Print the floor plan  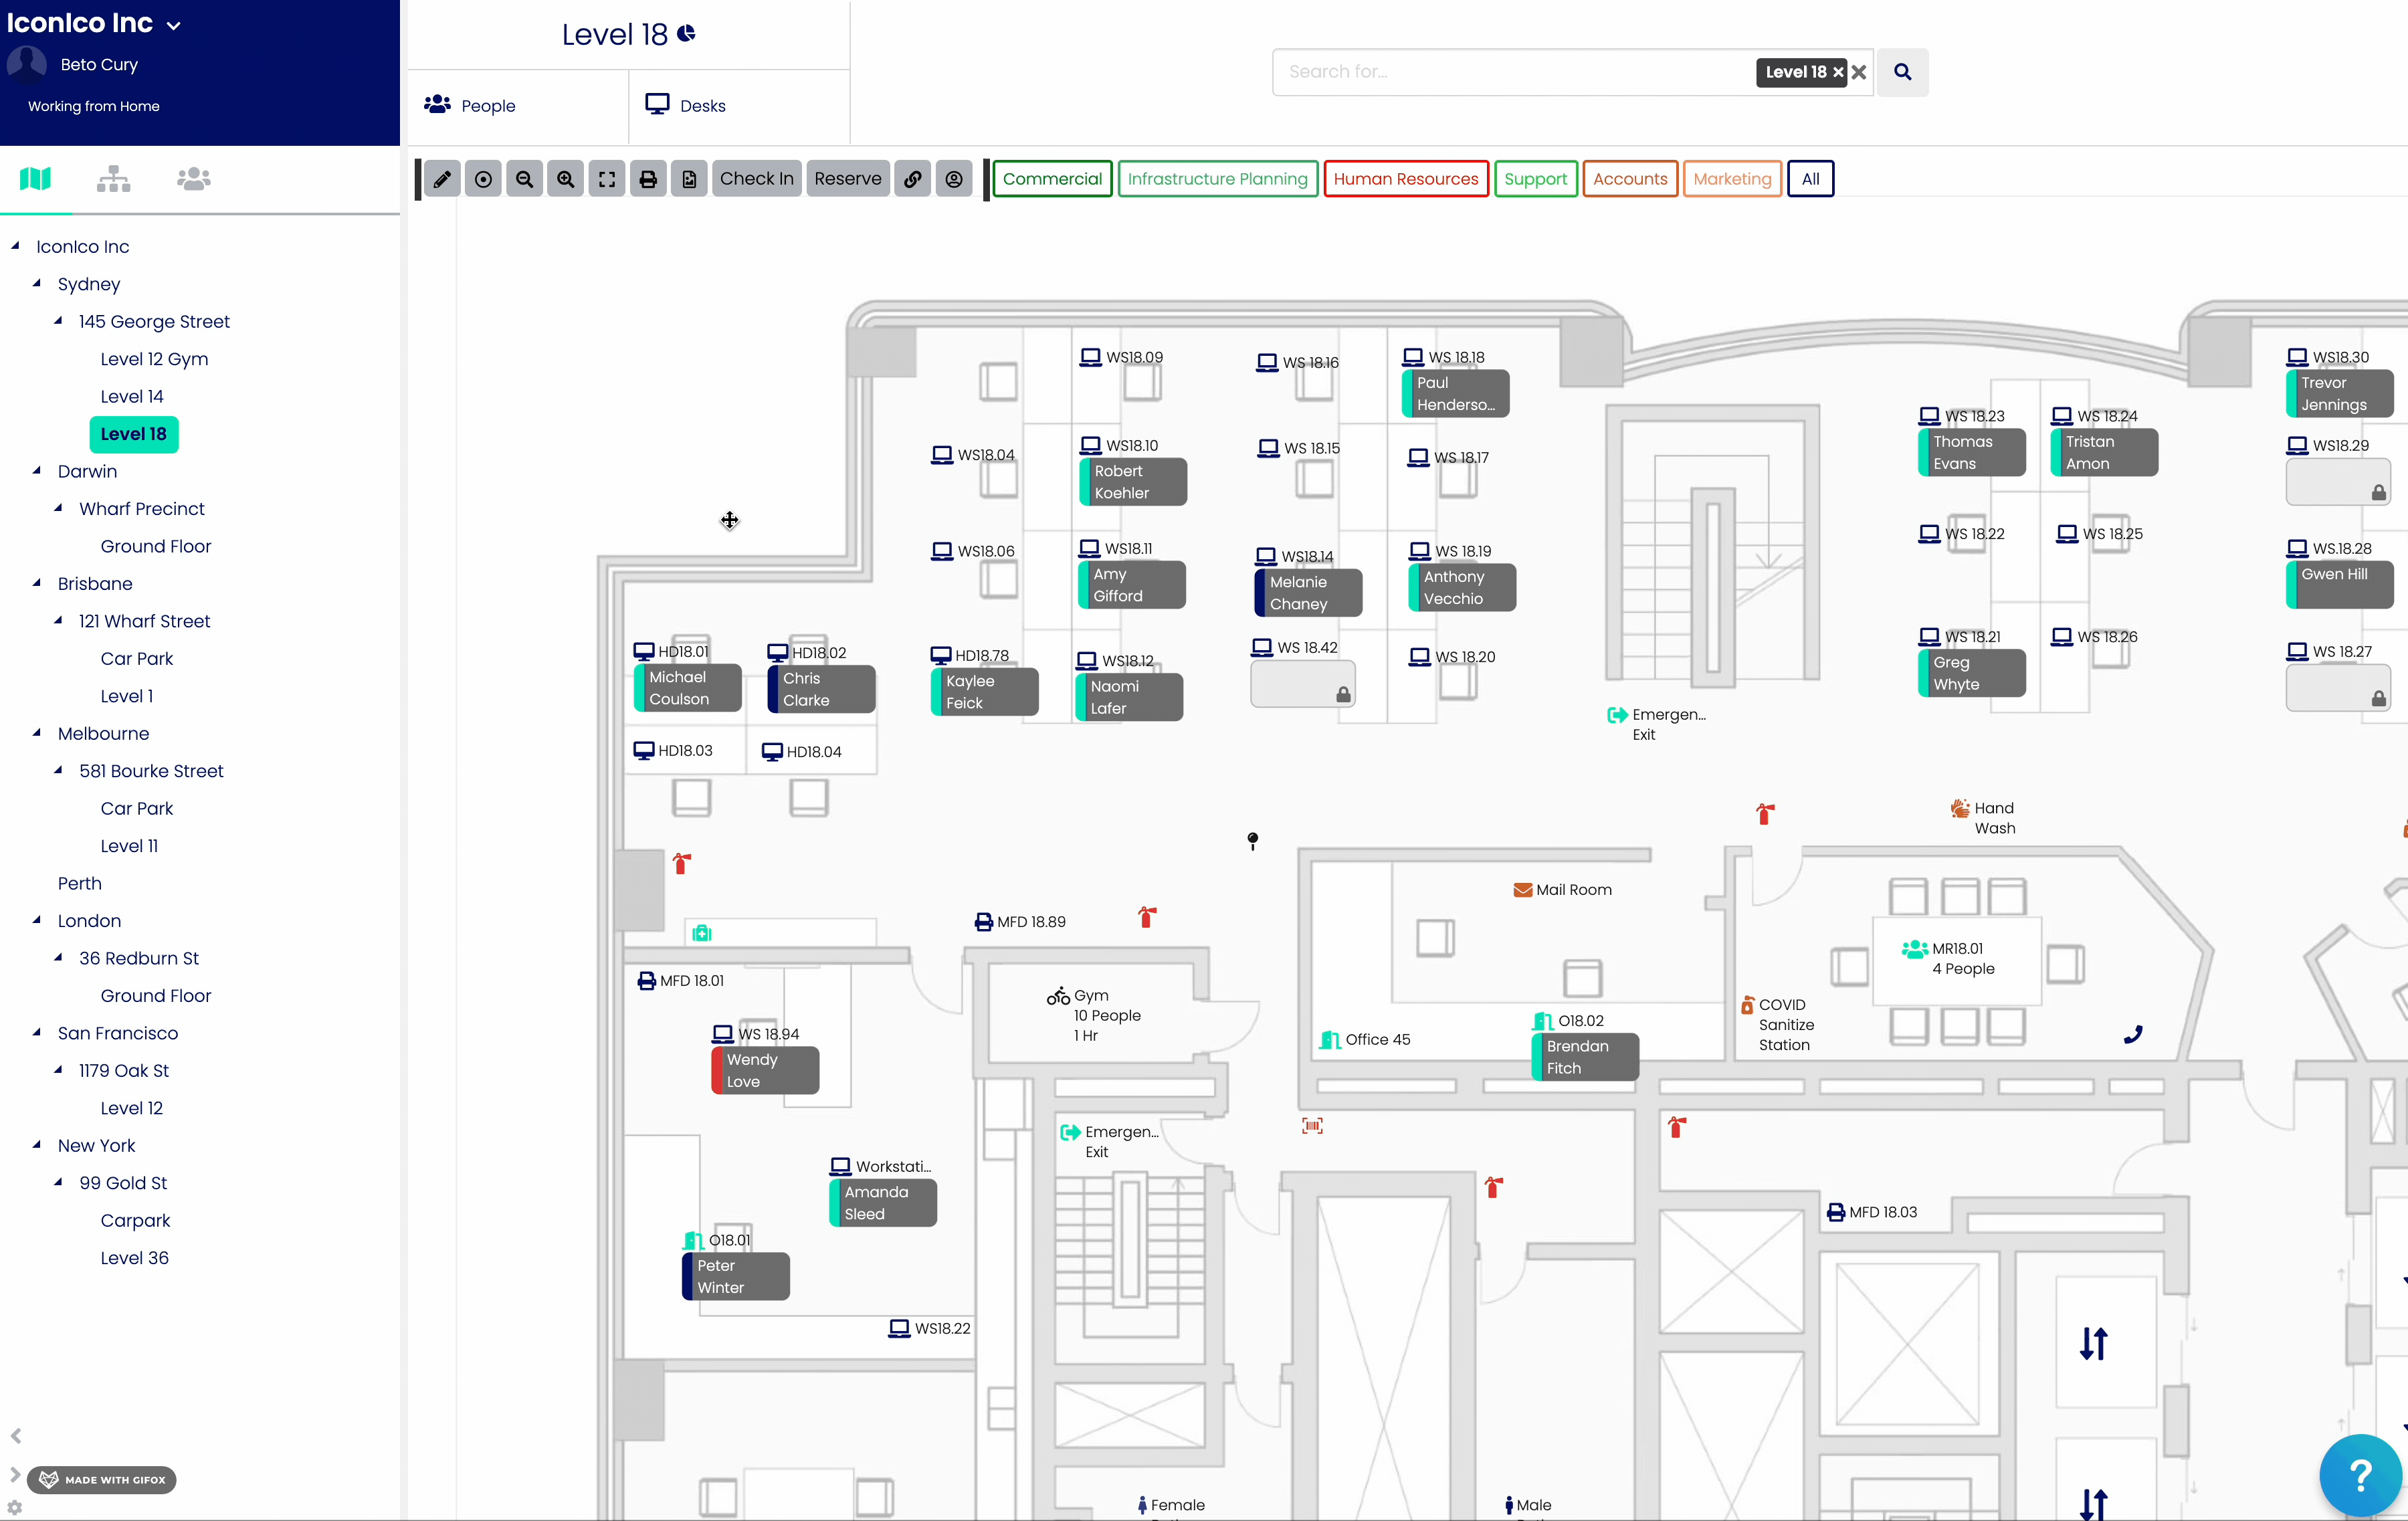pos(648,179)
